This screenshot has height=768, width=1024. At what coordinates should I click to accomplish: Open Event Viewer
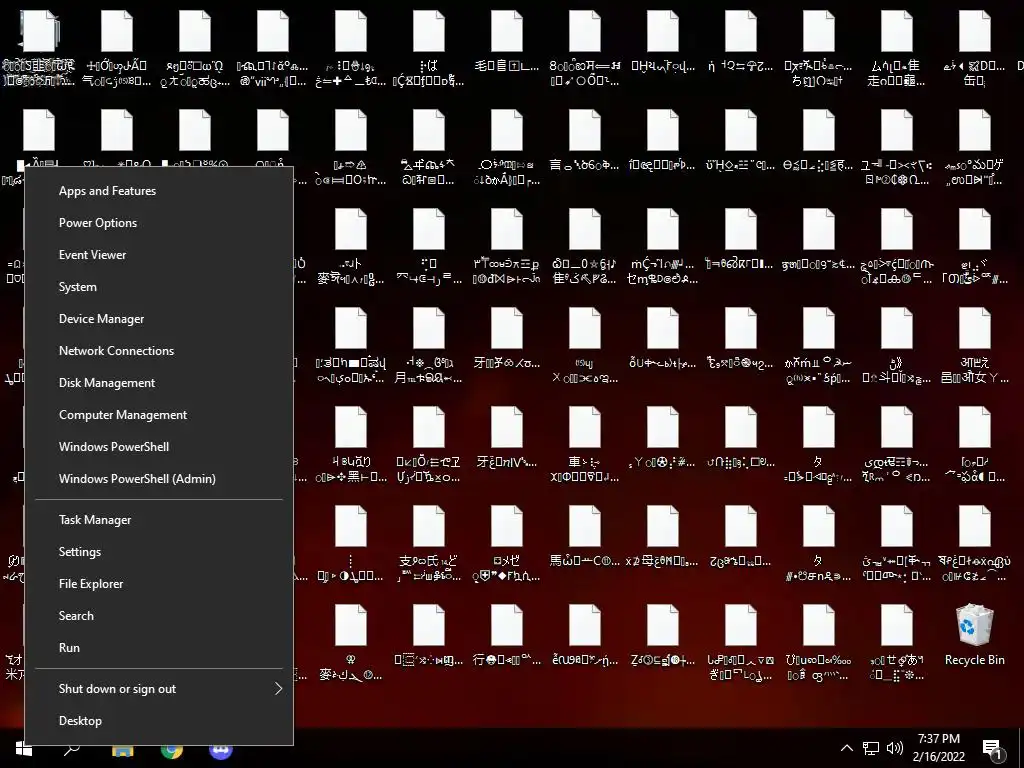(x=159, y=255)
